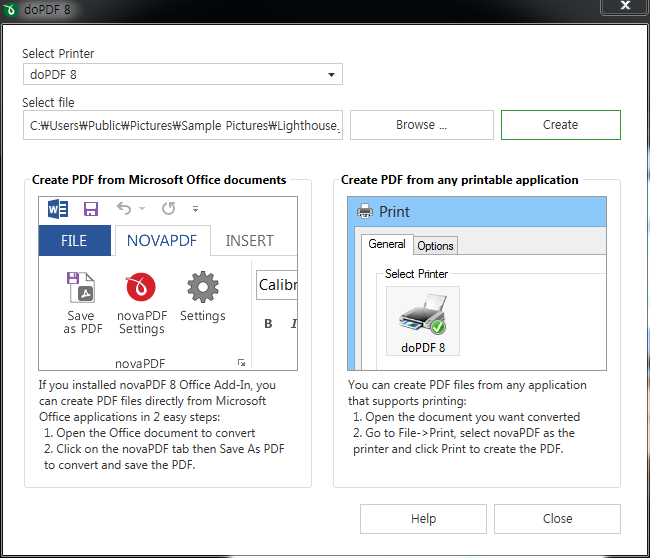
Task: Click the redo circular arrow icon
Action: click(168, 208)
